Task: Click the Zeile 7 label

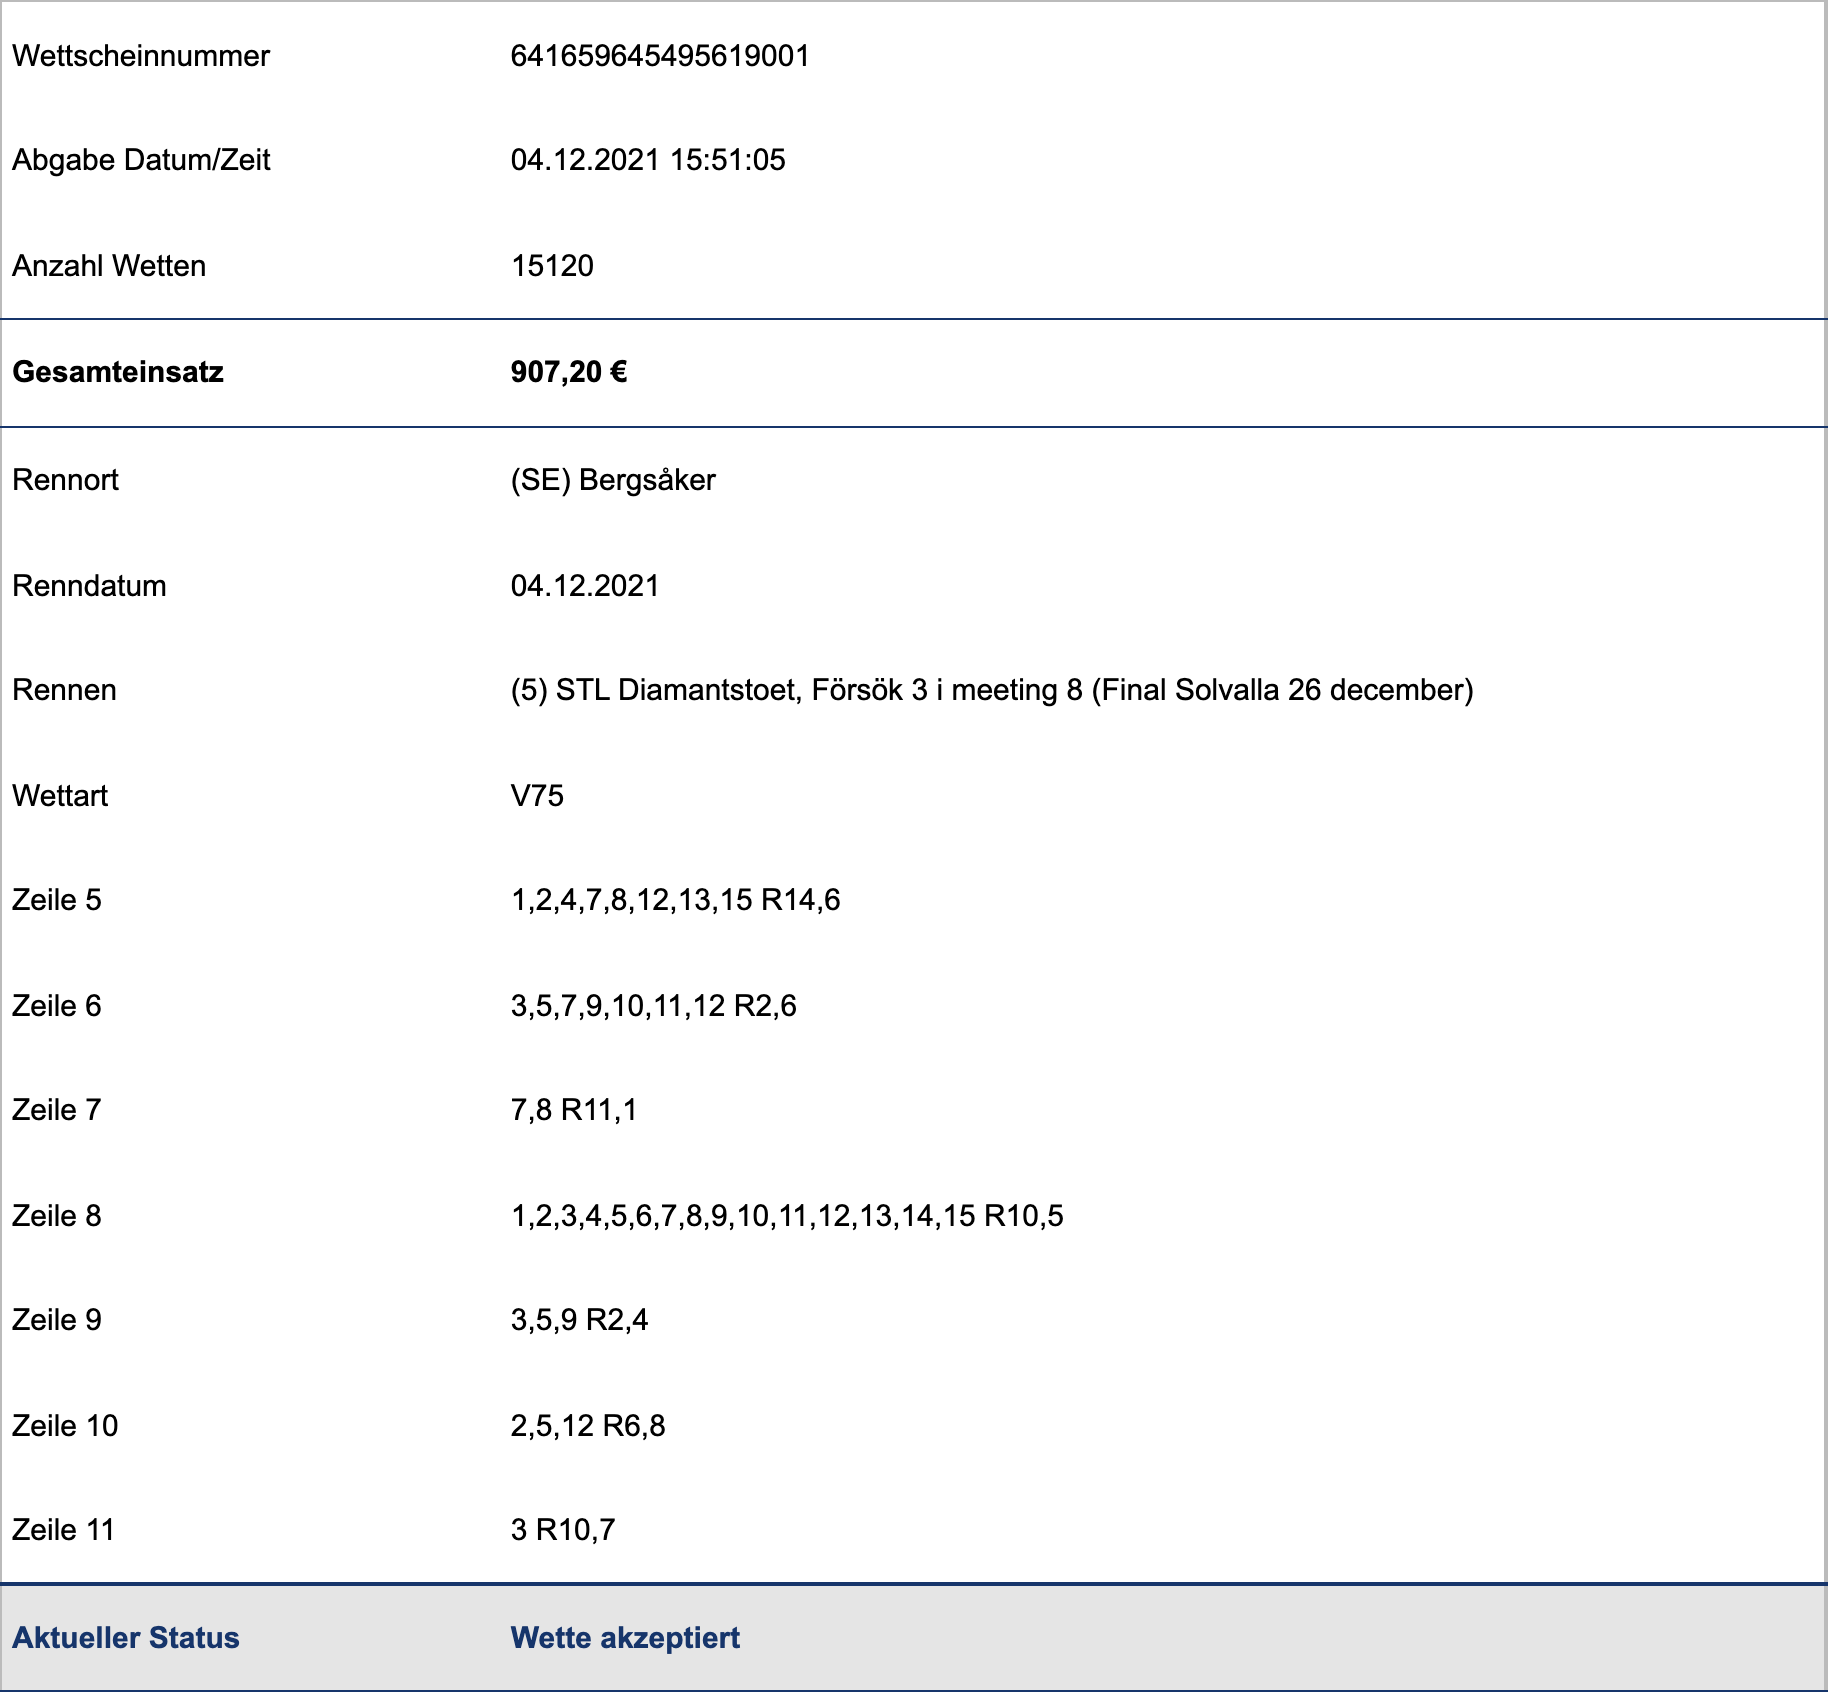Action: coord(57,1110)
